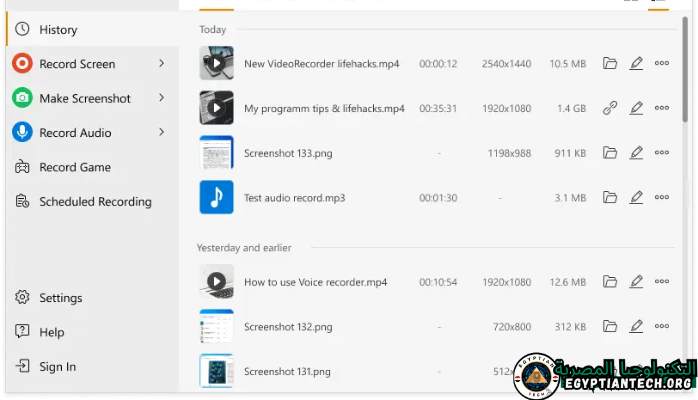
Task: Play New VideoRecorder lifehacks.mp4 thumbnail
Action: 217,63
